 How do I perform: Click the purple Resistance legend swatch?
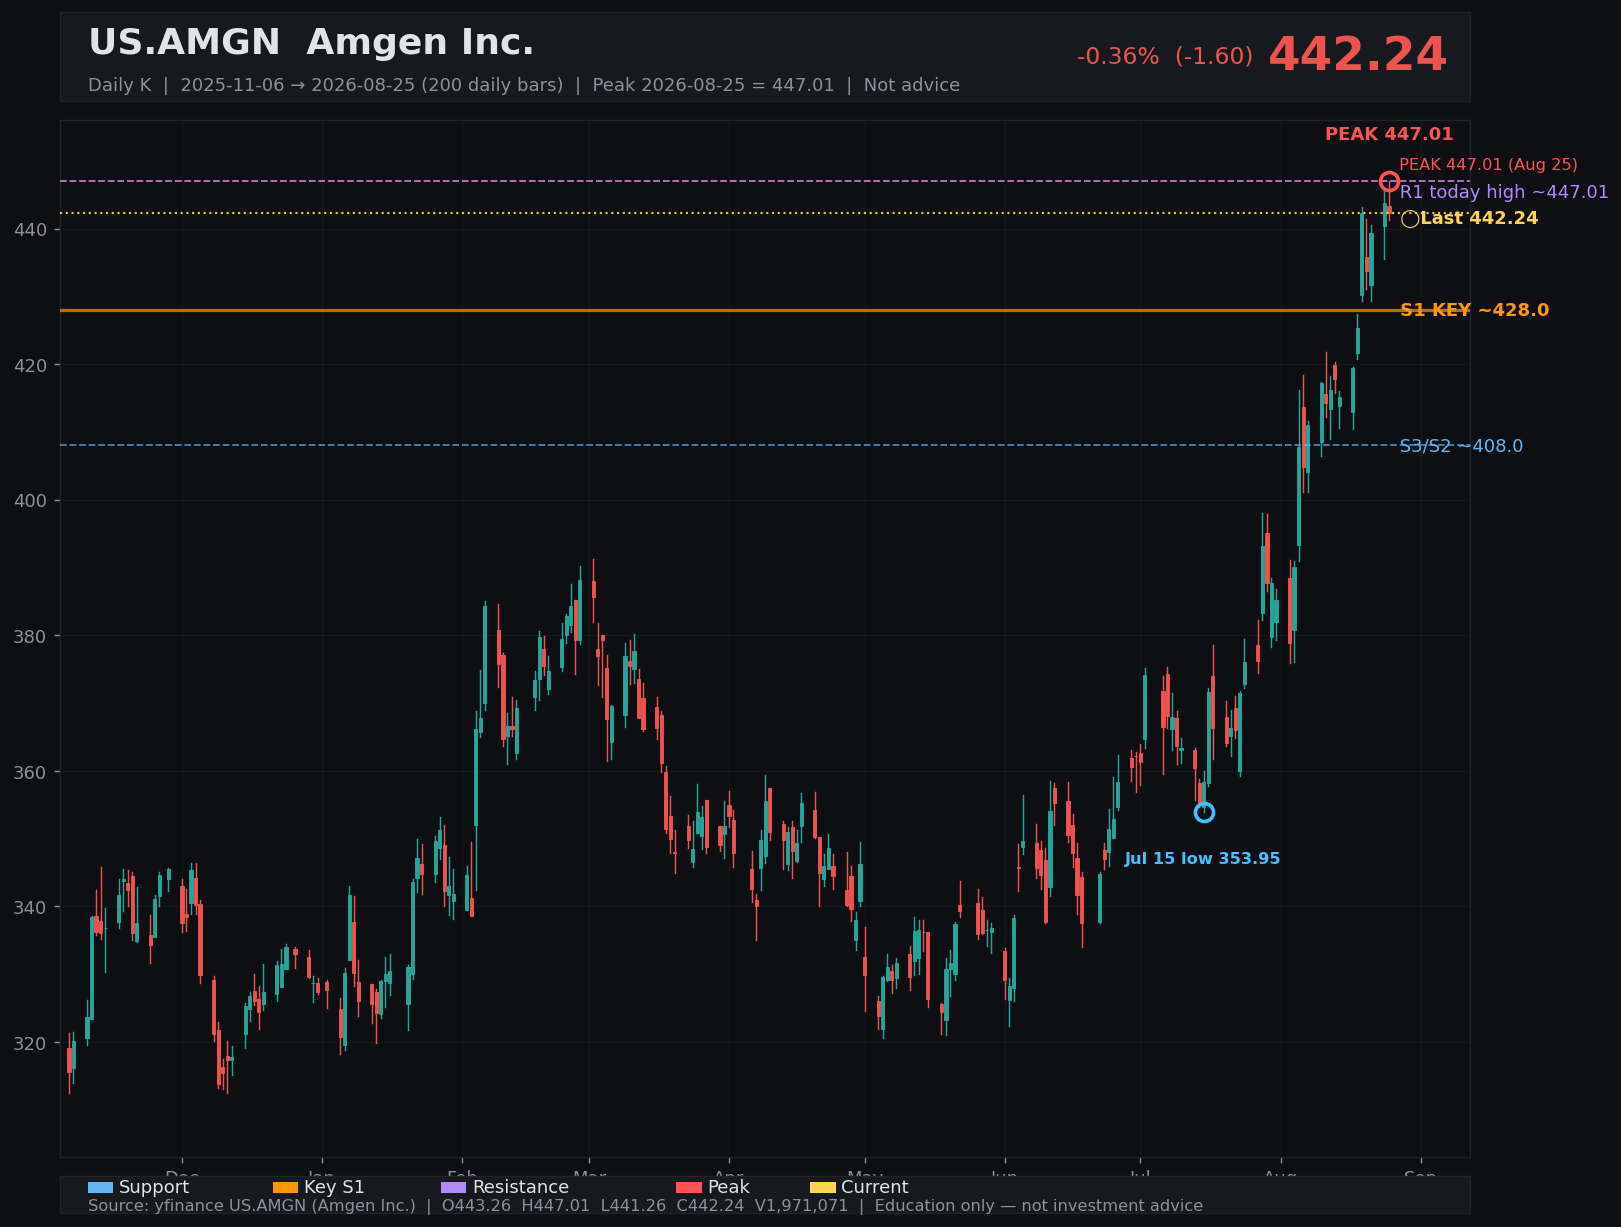(454, 1187)
